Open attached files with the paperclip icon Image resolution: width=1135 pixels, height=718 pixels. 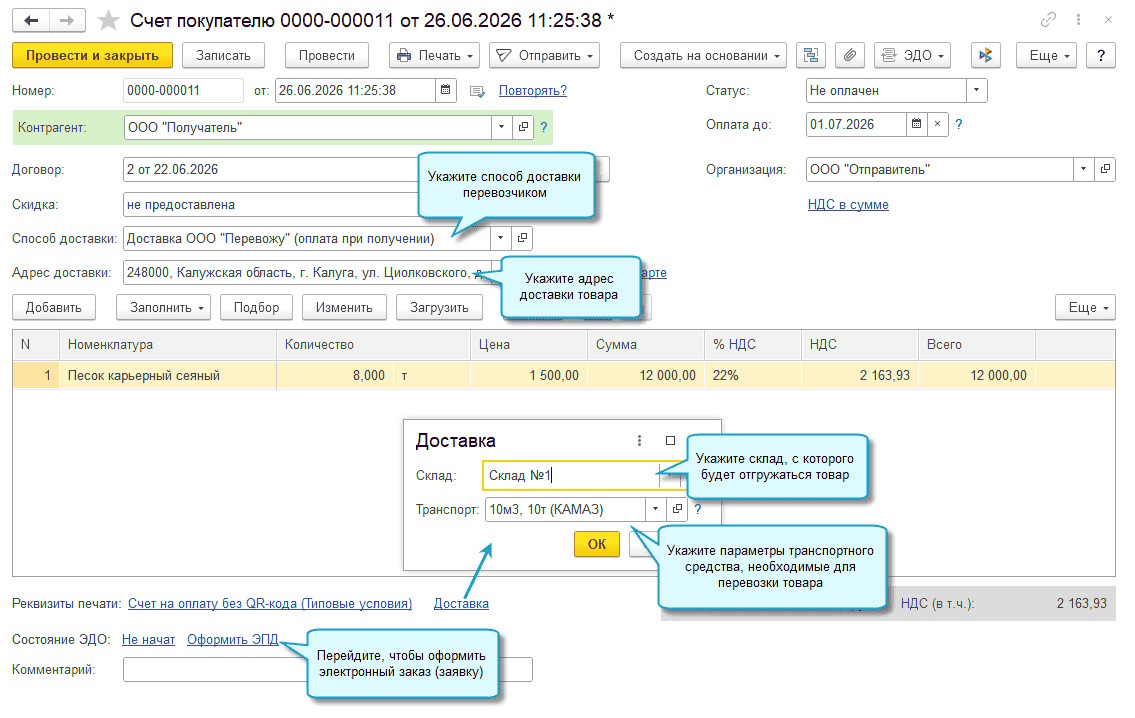coord(851,56)
